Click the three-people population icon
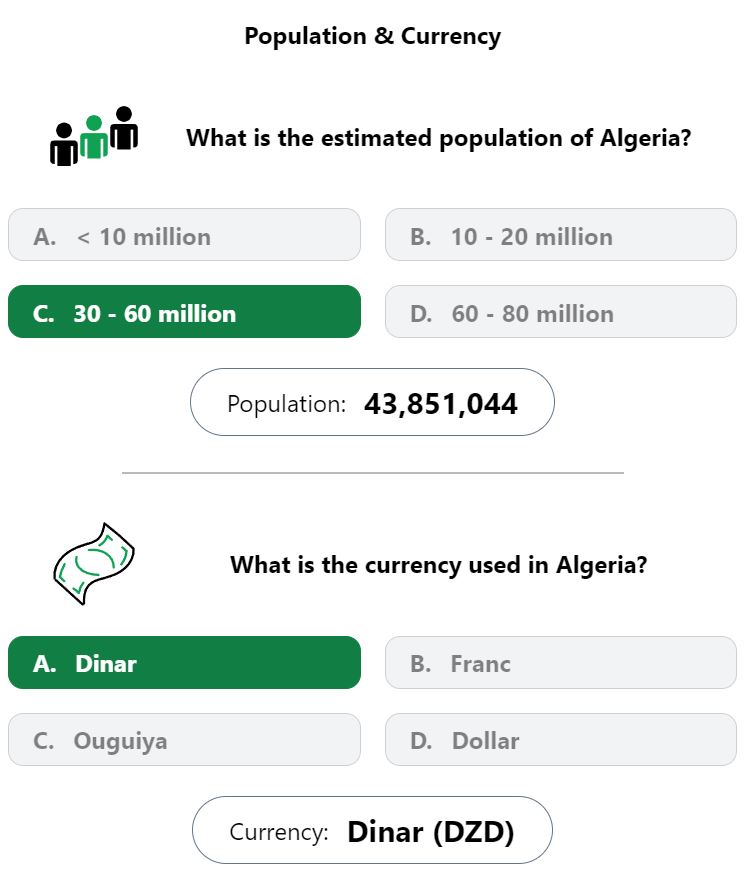 [93, 136]
